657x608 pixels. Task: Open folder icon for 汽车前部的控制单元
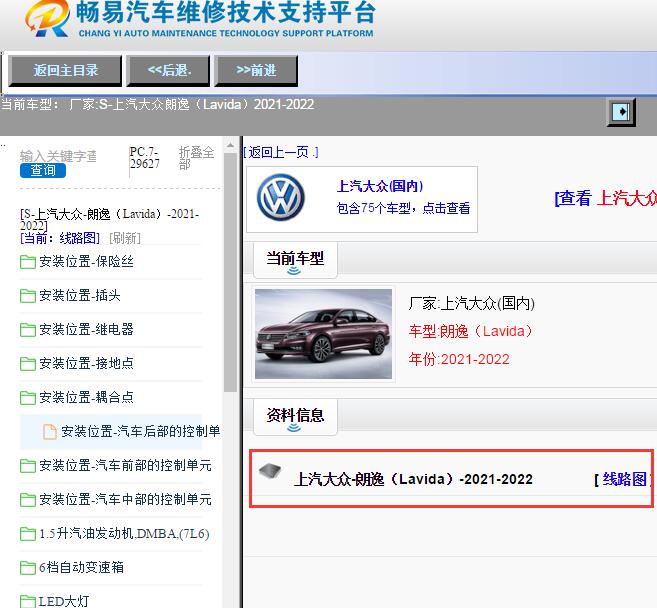[x=28, y=466]
